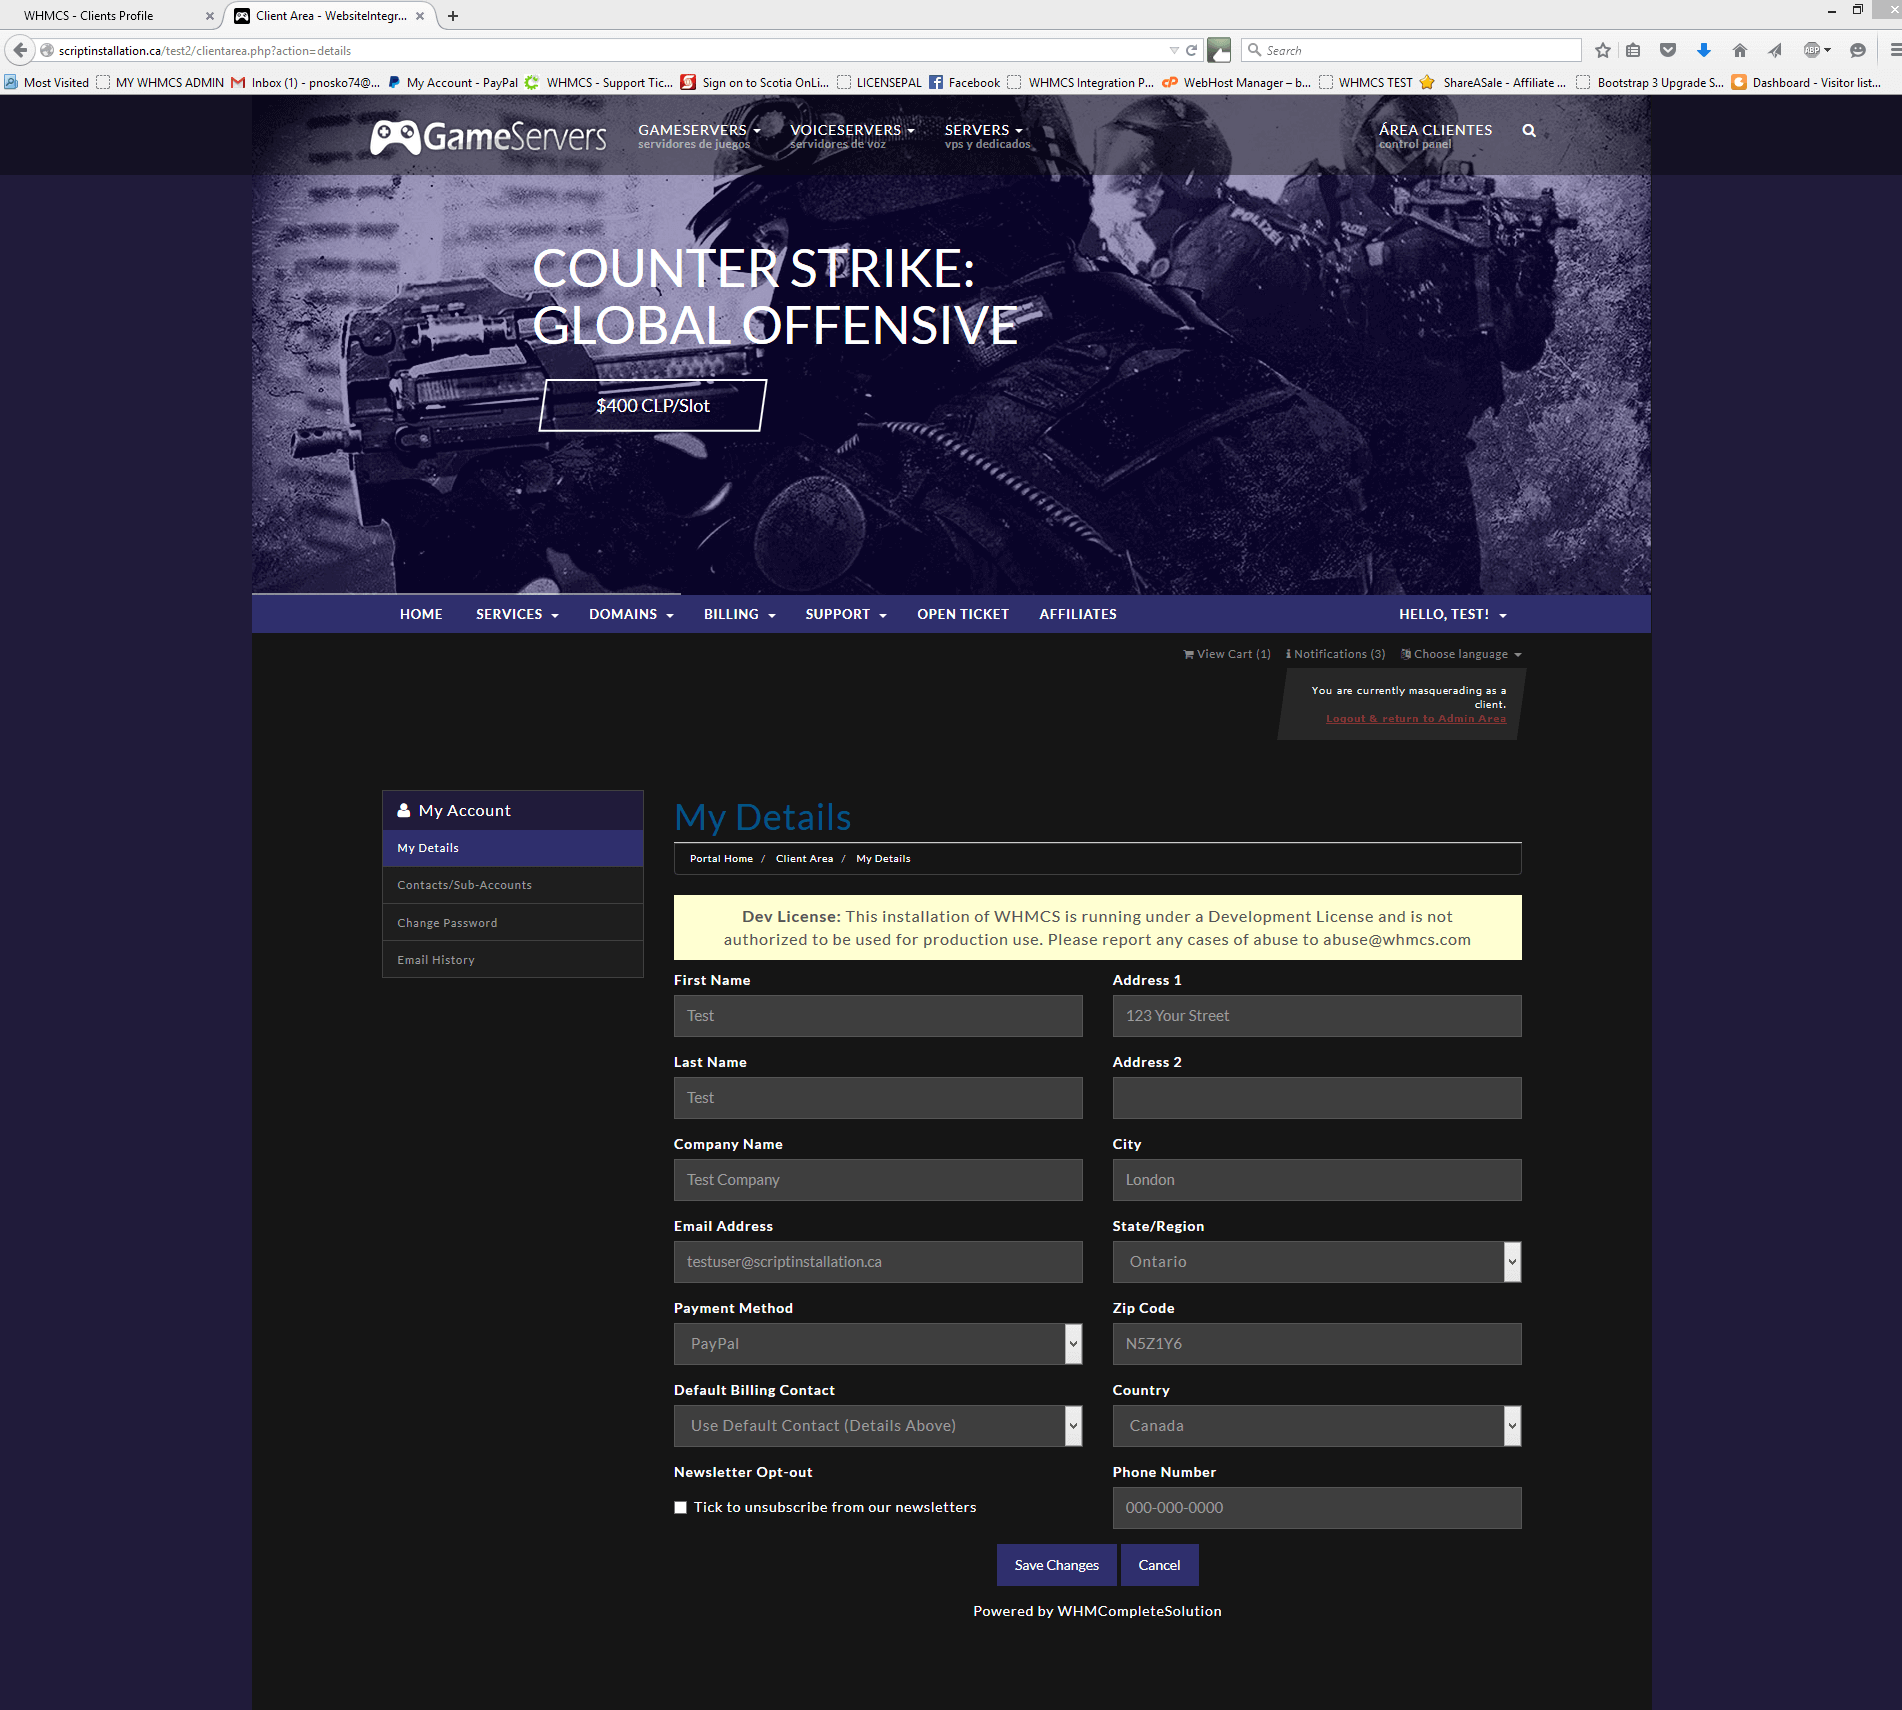
Task: Click the First Name input field
Action: point(878,1016)
